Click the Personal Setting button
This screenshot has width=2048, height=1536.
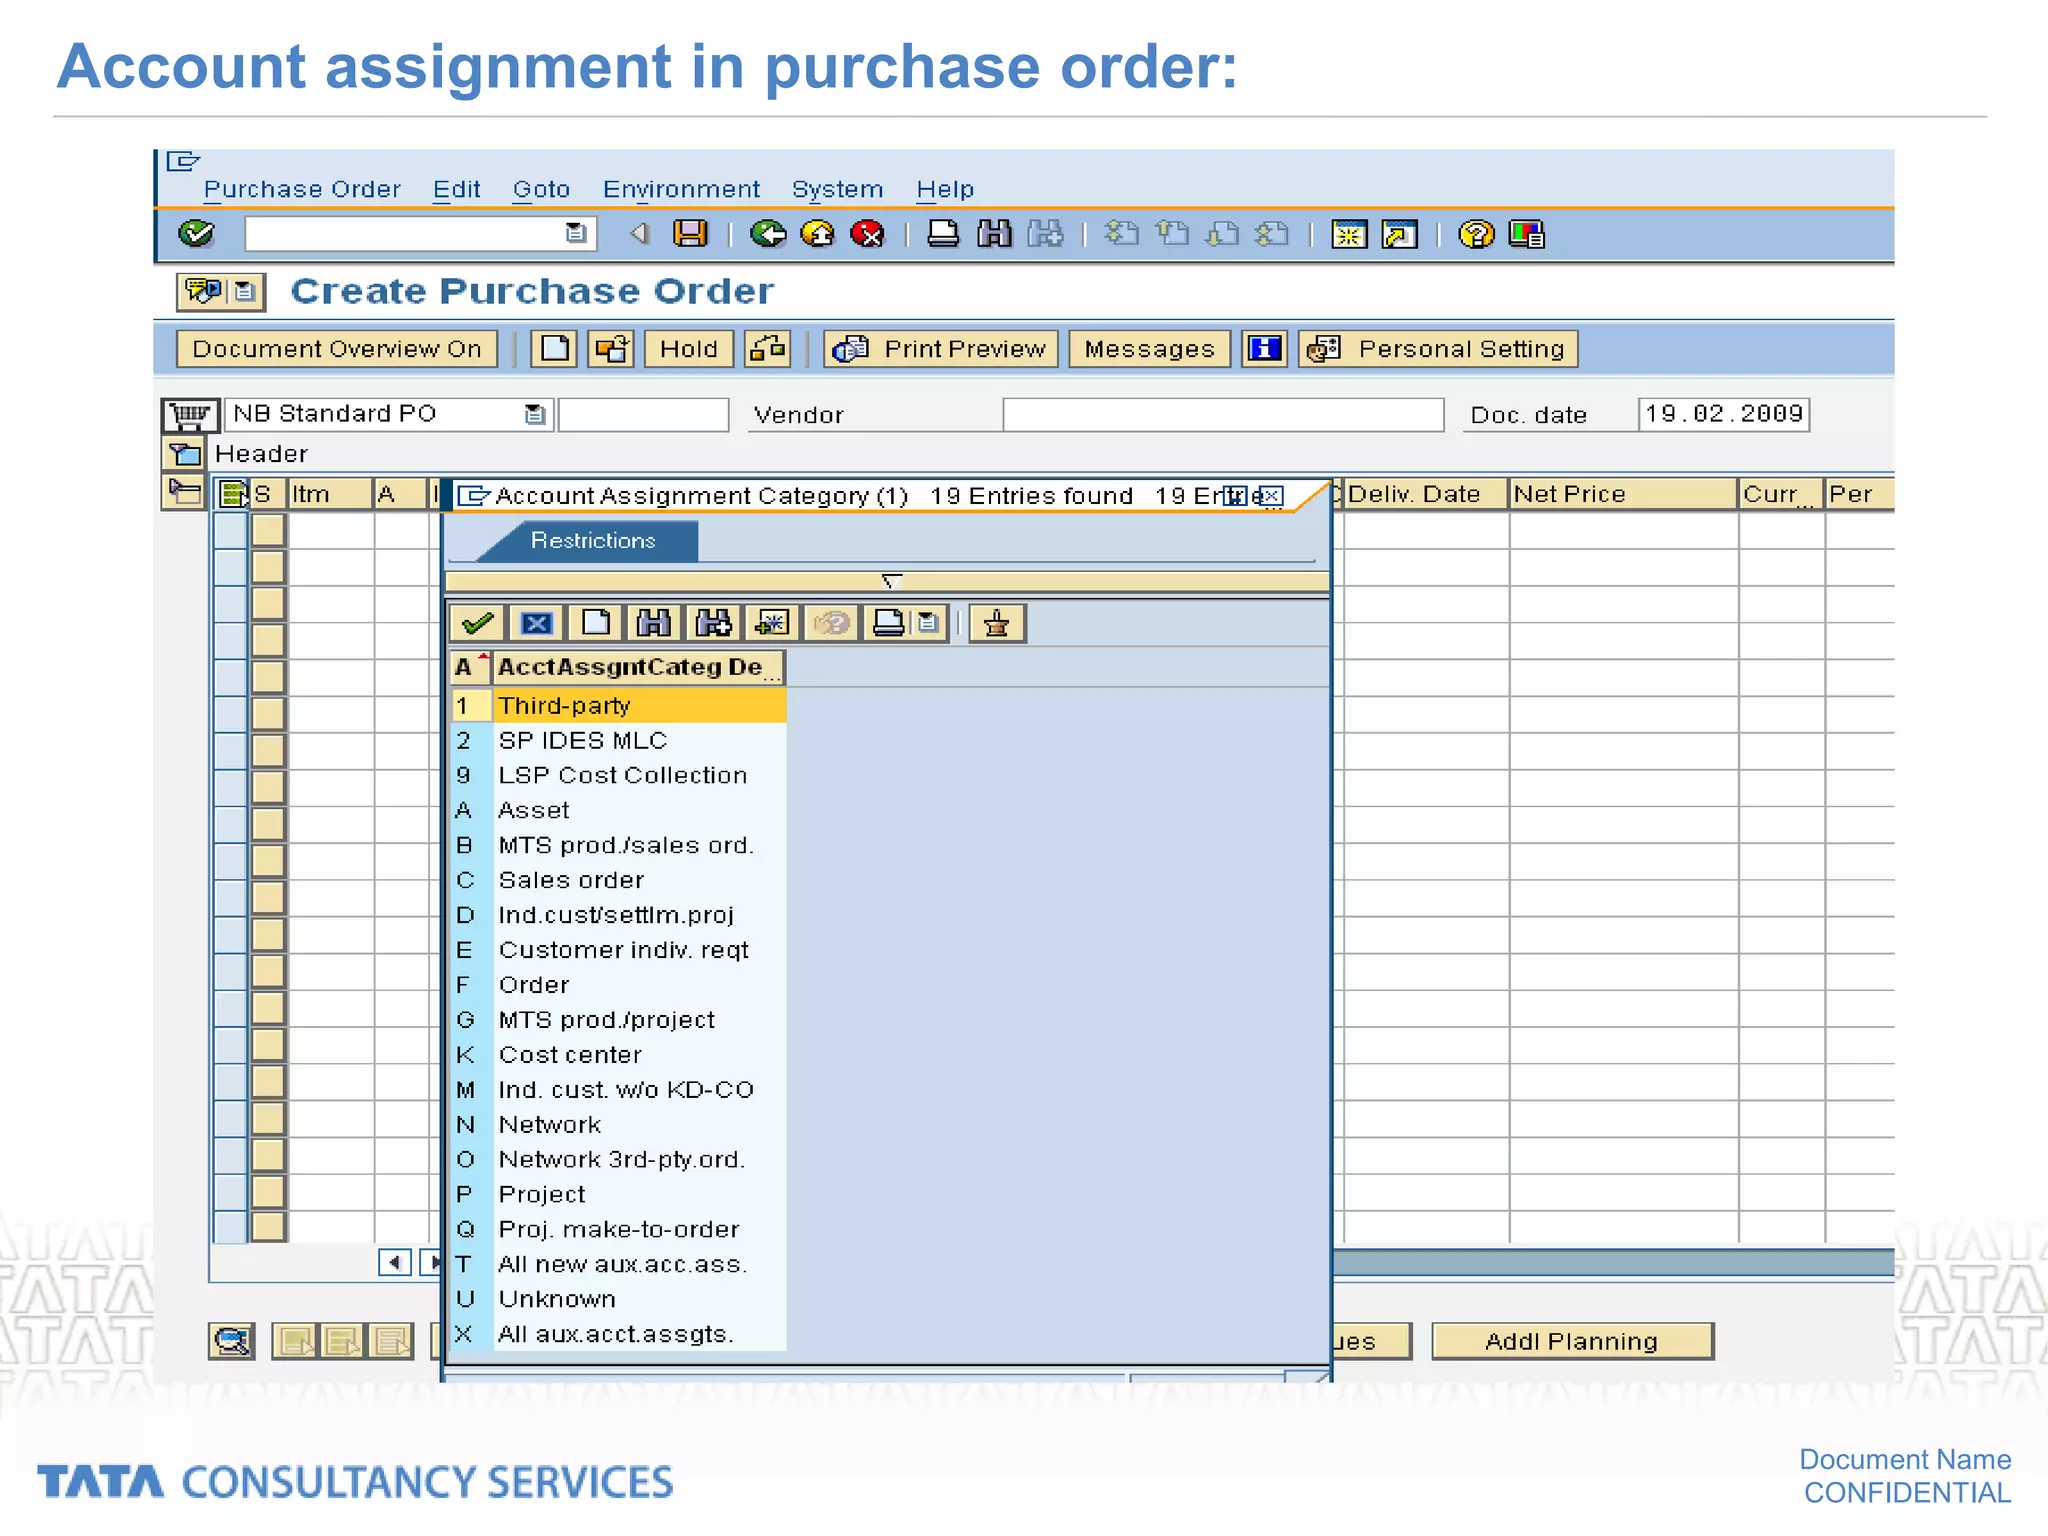pos(1438,349)
